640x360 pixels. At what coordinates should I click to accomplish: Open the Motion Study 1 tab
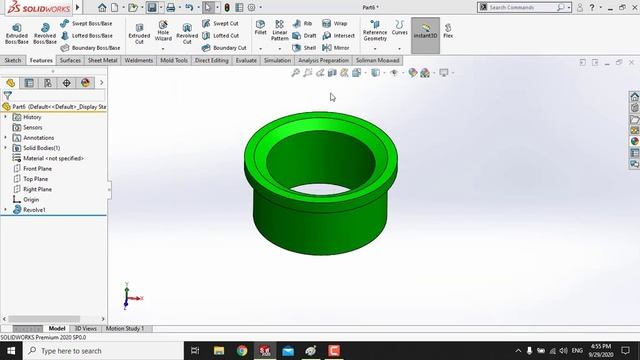tap(125, 328)
